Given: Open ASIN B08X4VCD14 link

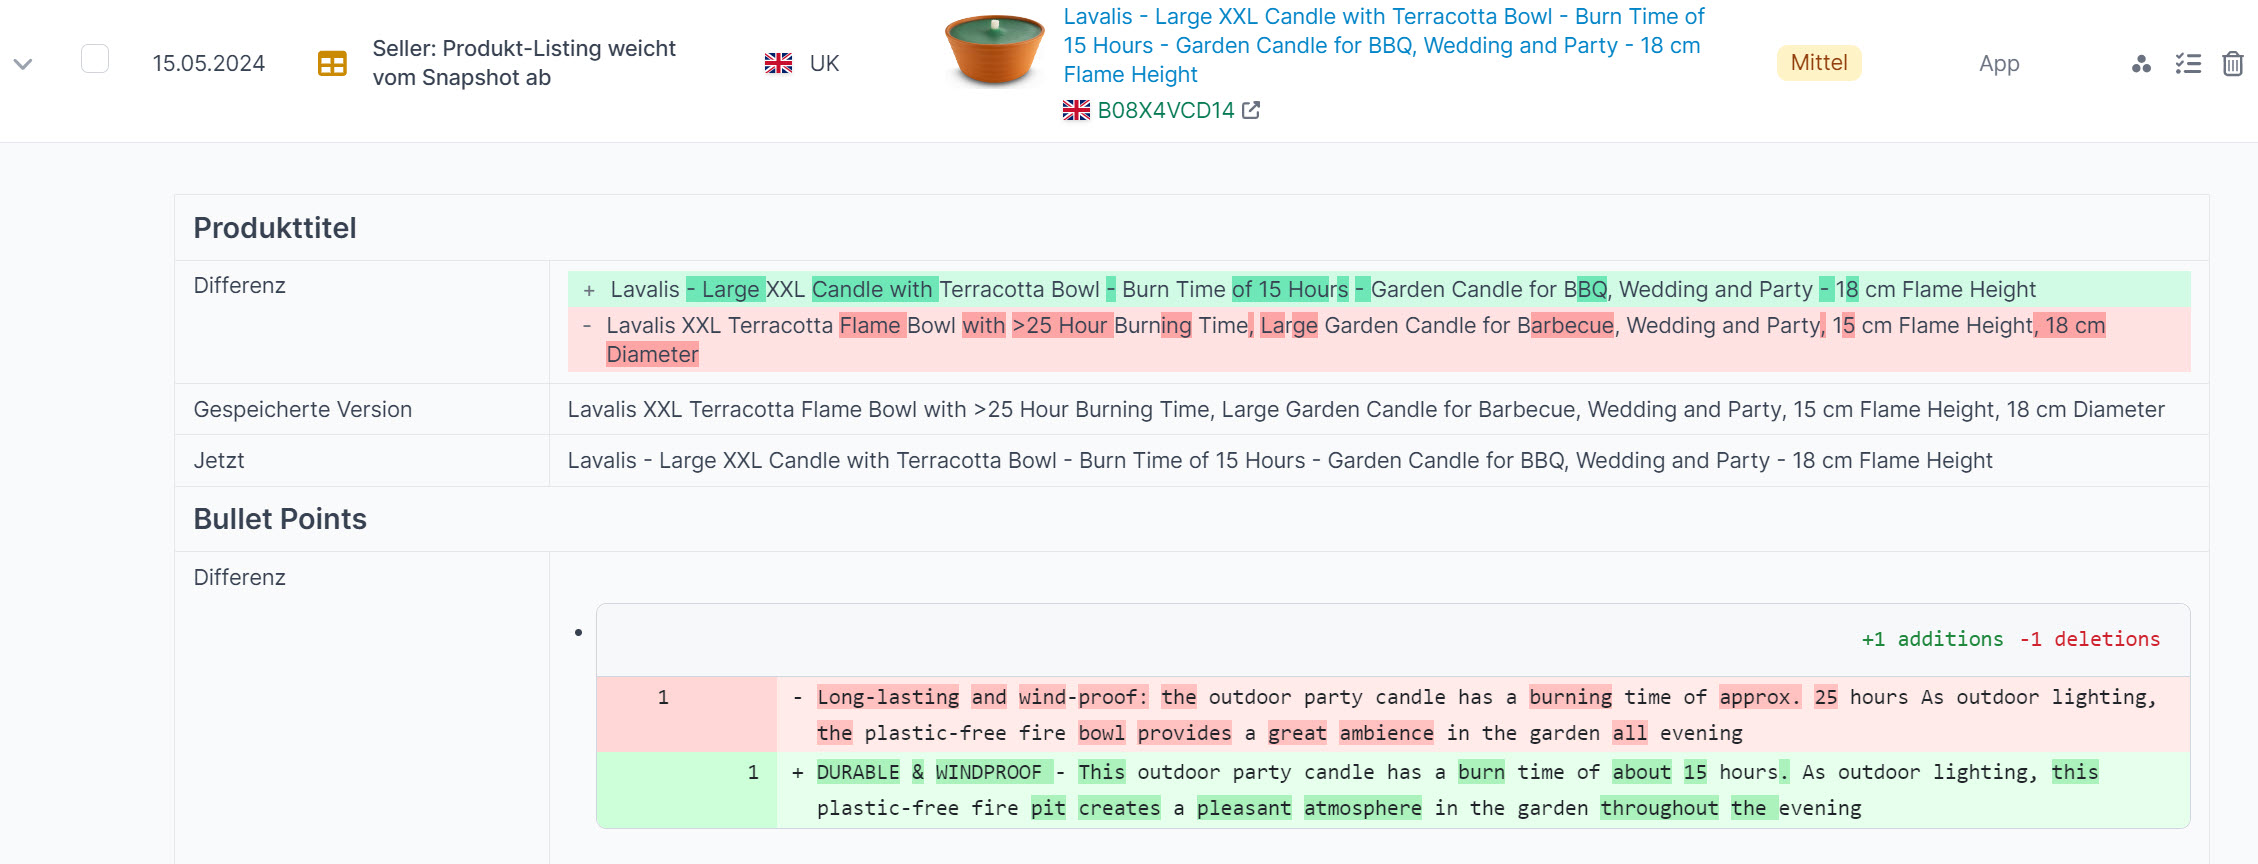Looking at the screenshot, I should pyautogui.click(x=1166, y=110).
